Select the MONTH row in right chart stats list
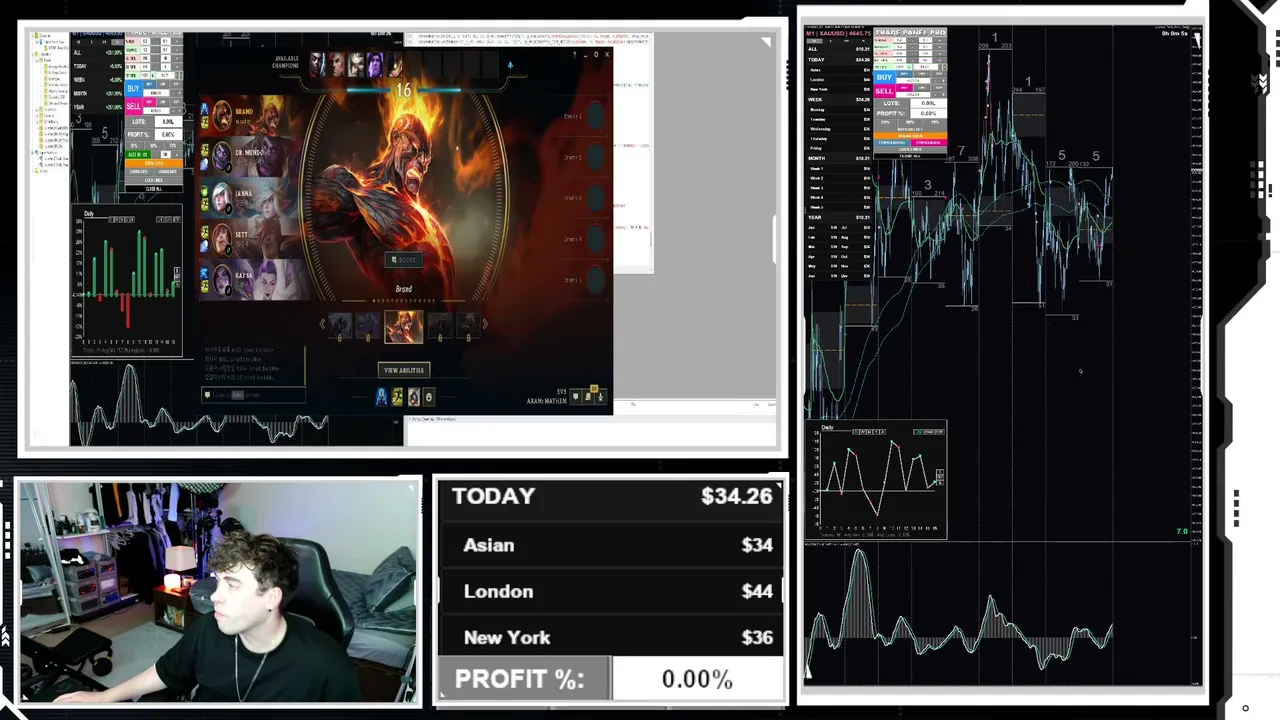 click(839, 158)
